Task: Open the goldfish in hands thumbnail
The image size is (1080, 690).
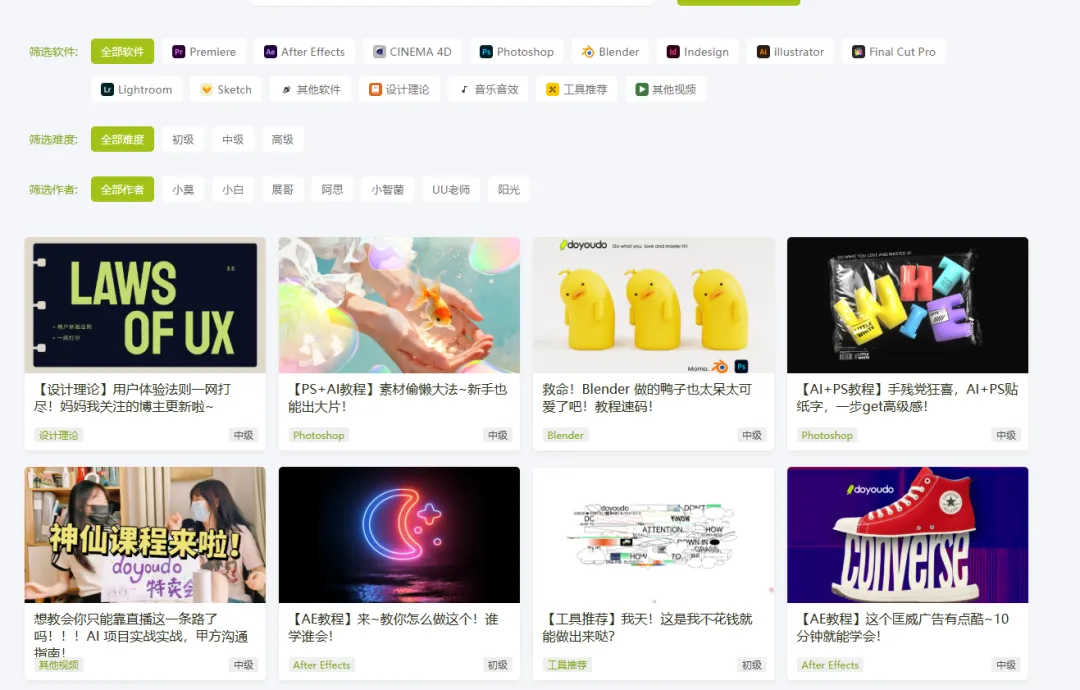Action: (399, 305)
